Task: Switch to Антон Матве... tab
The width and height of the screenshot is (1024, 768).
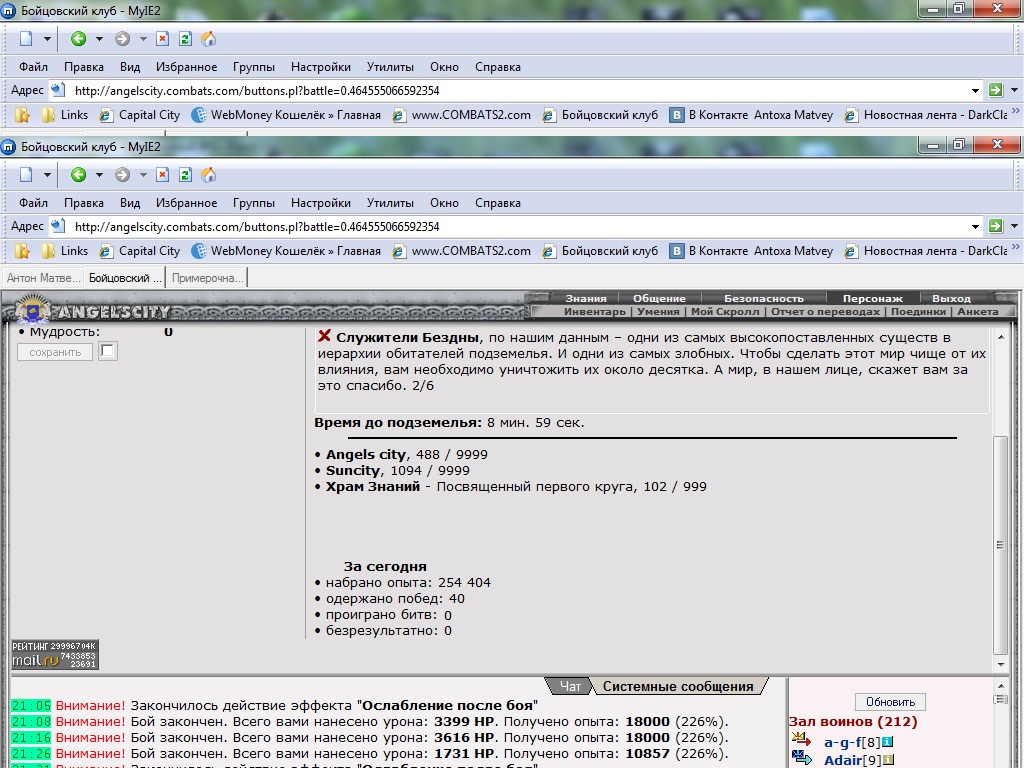Action: click(42, 278)
